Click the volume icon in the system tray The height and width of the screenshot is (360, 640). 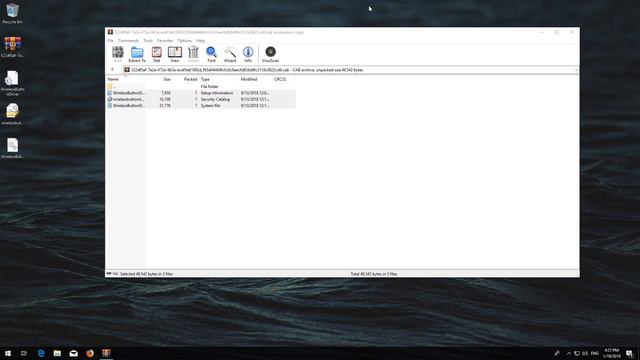click(585, 353)
